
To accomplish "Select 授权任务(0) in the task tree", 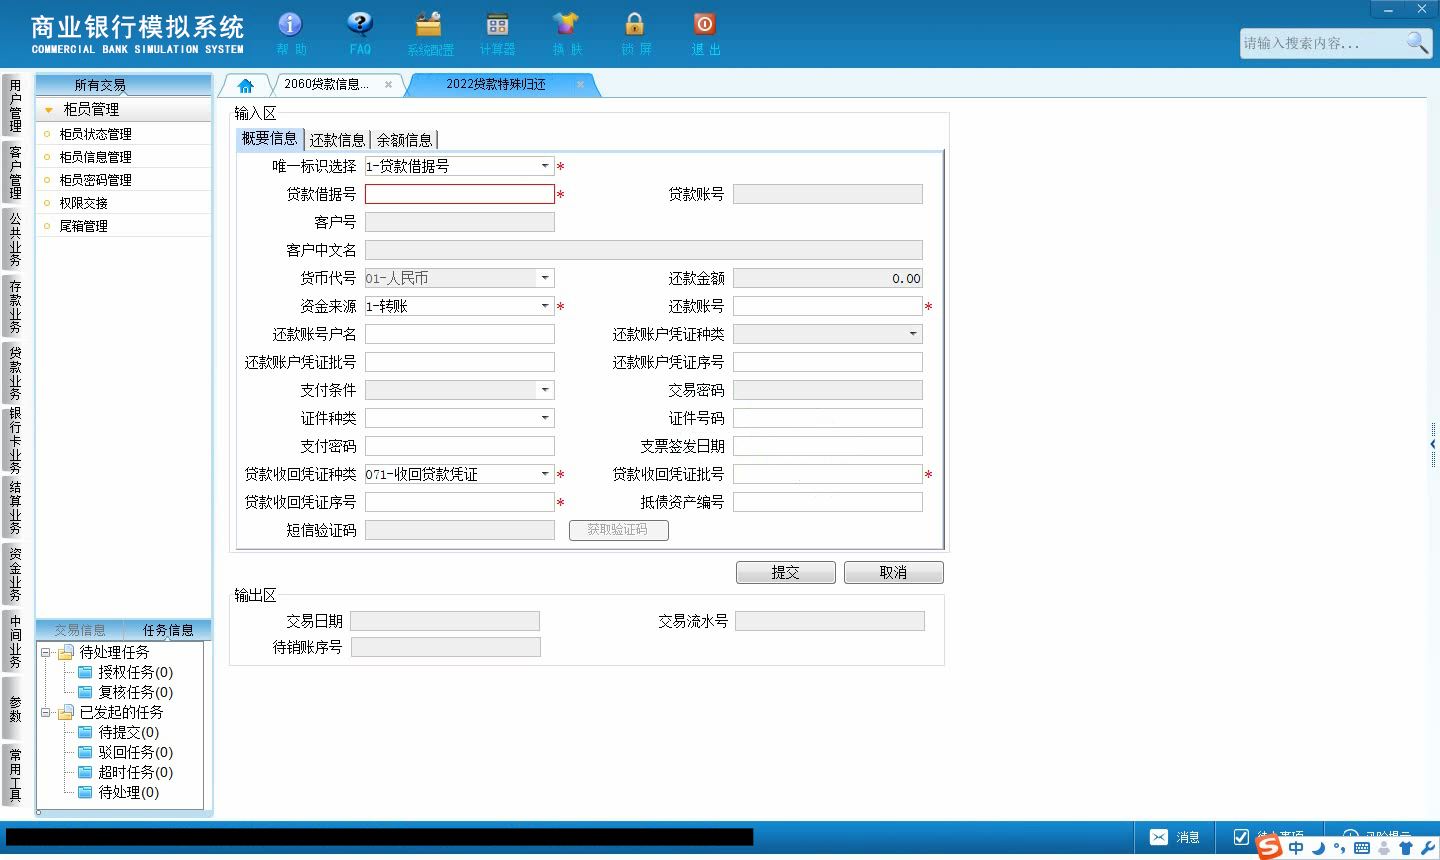I will click(x=135, y=673).
